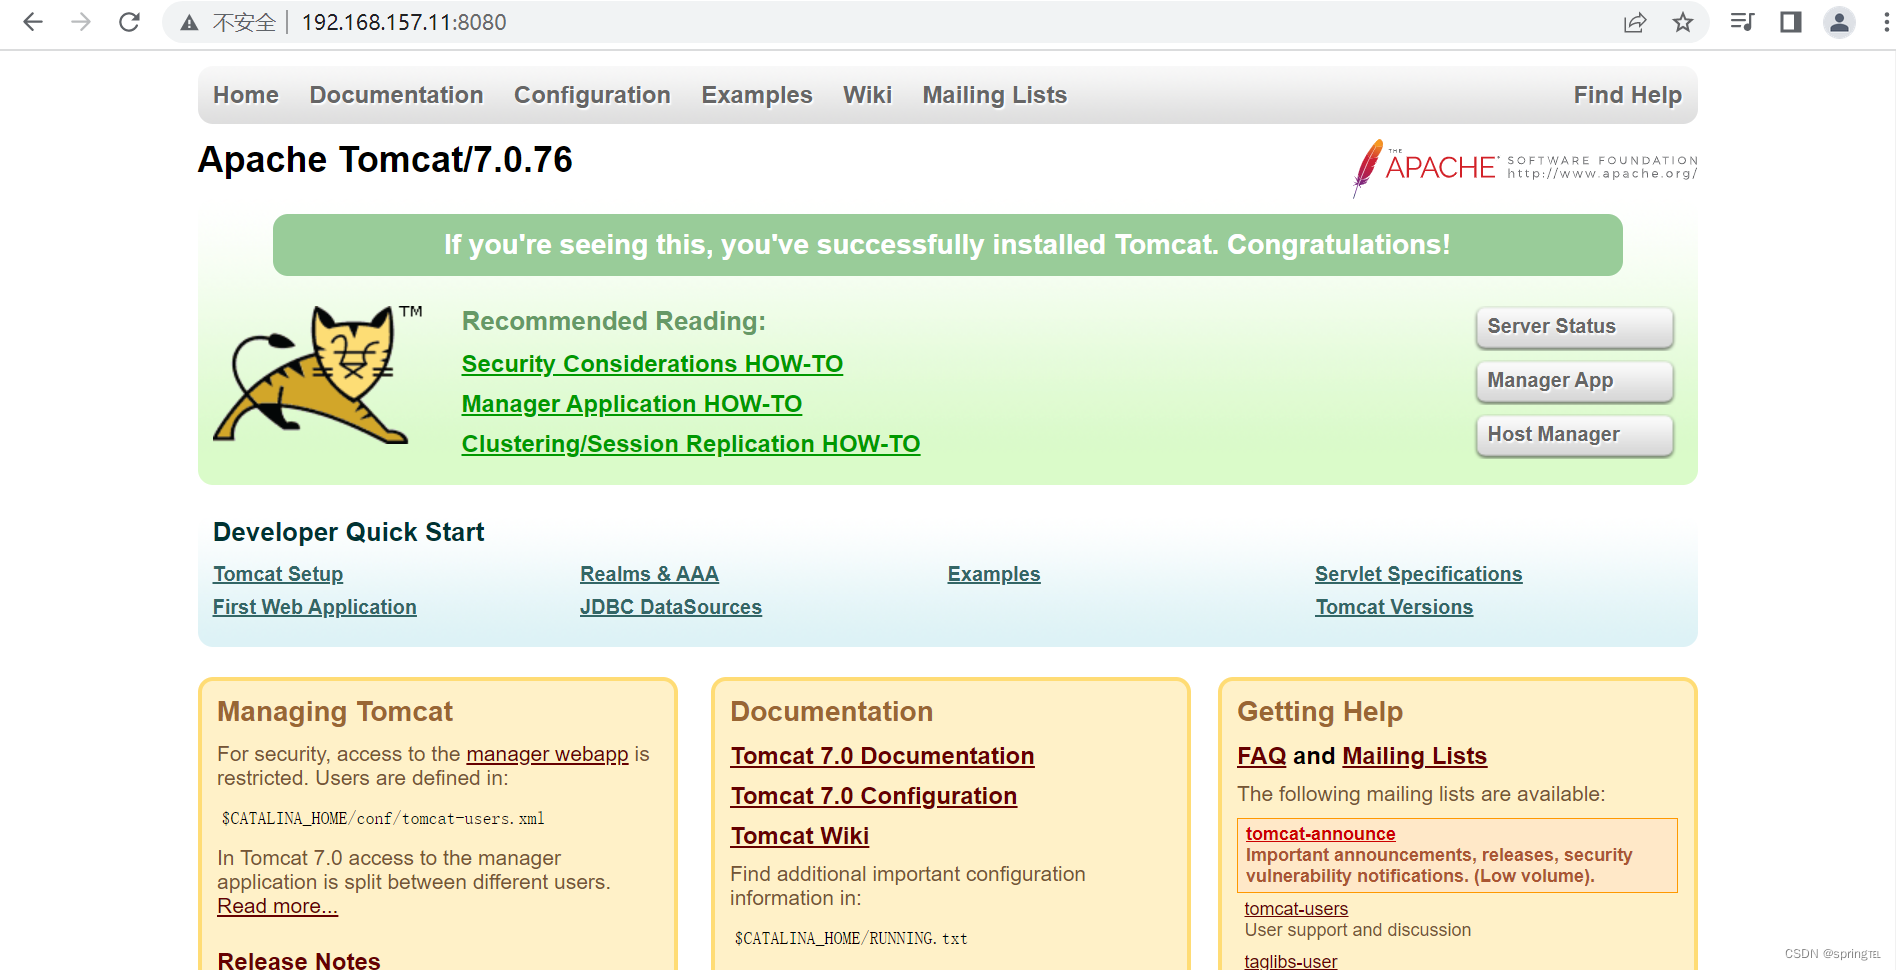Bookmark this page with the star icon
The image size is (1896, 970).
click(x=1683, y=22)
